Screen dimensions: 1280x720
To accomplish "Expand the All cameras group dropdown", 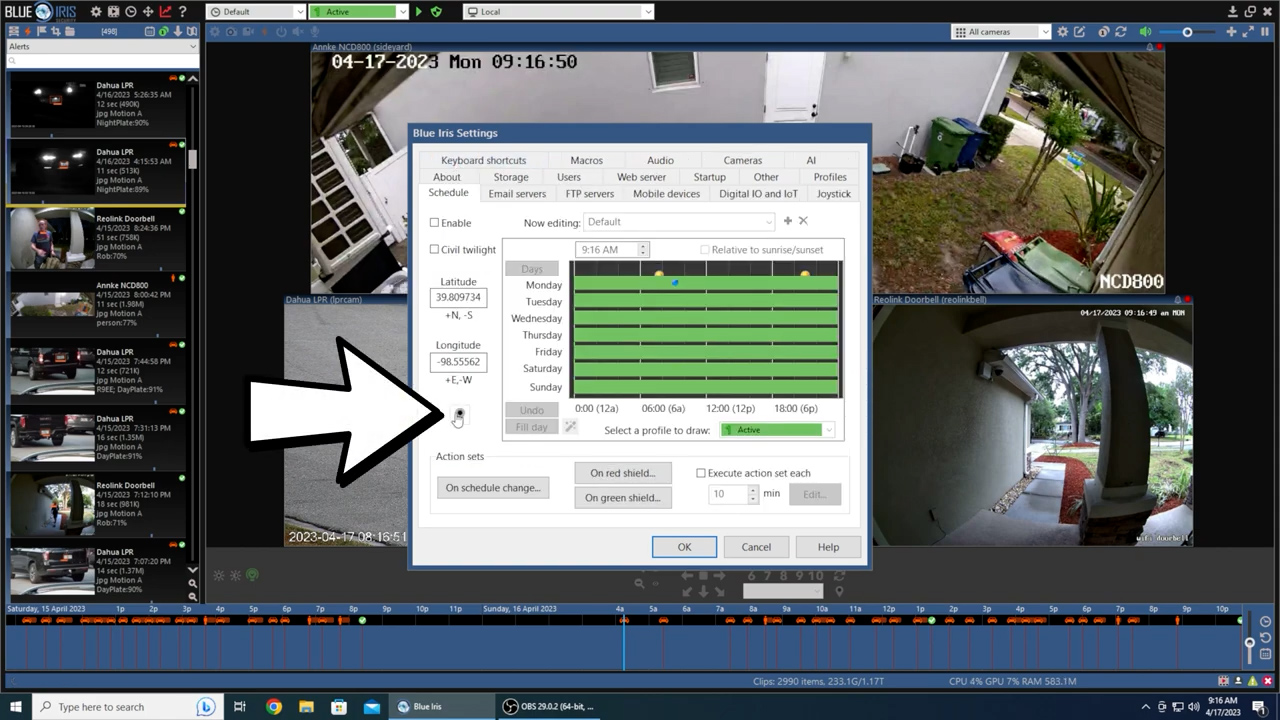I will pos(1001,32).
